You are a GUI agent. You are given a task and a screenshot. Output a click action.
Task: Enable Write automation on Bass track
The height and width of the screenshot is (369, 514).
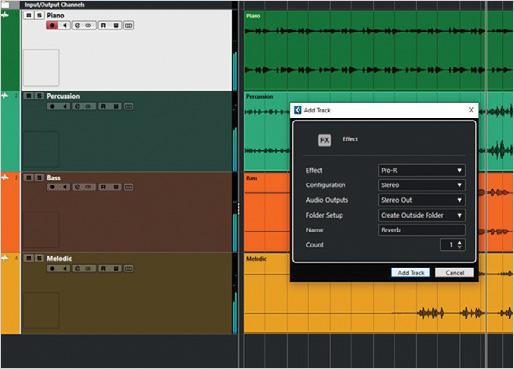pyautogui.click(x=116, y=187)
